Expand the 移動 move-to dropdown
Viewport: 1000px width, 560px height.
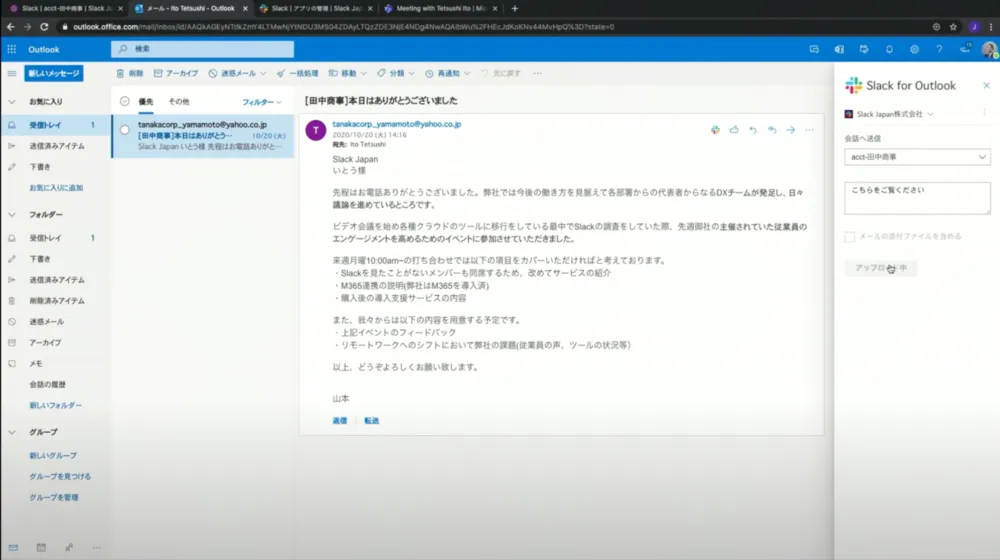[x=364, y=73]
